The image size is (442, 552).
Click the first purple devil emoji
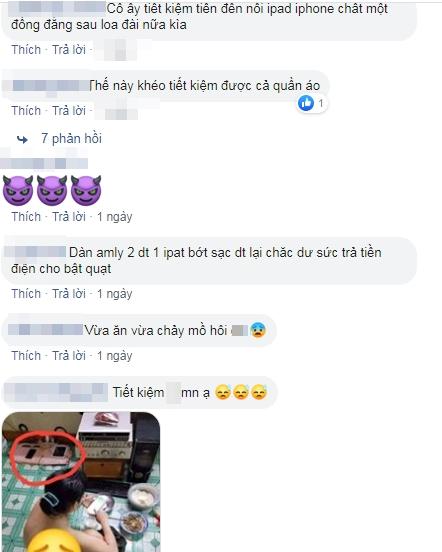18,190
